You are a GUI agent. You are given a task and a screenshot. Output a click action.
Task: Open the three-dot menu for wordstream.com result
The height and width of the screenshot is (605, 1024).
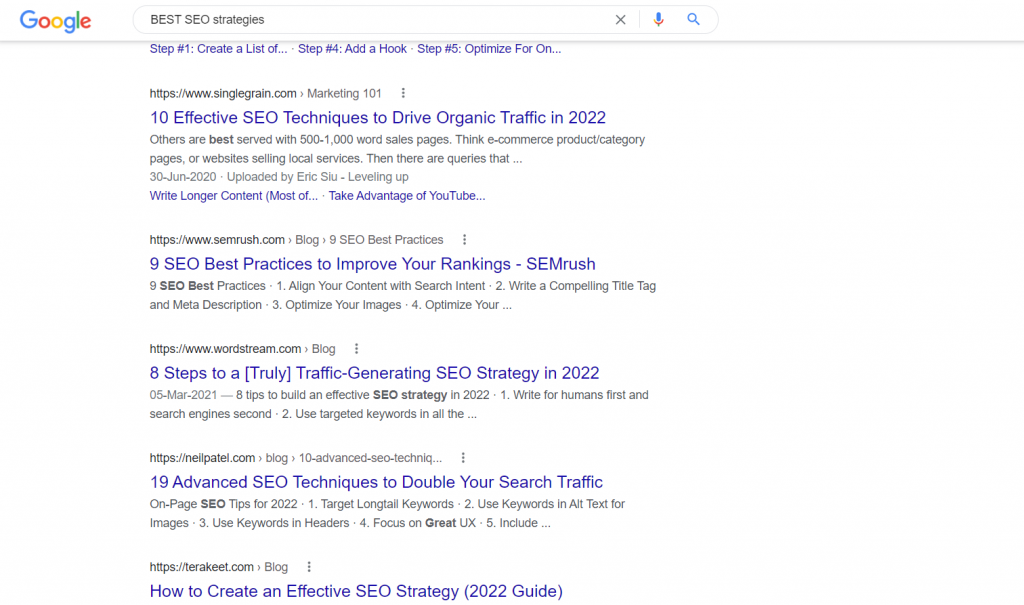point(357,349)
